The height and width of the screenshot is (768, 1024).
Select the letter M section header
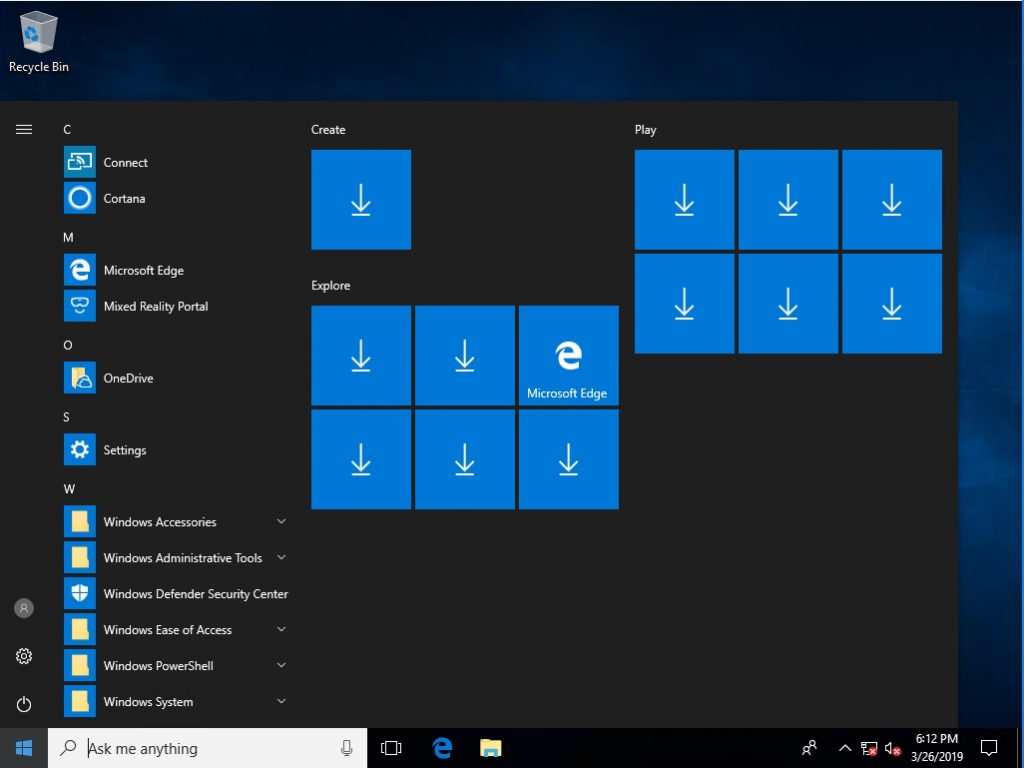coord(68,237)
